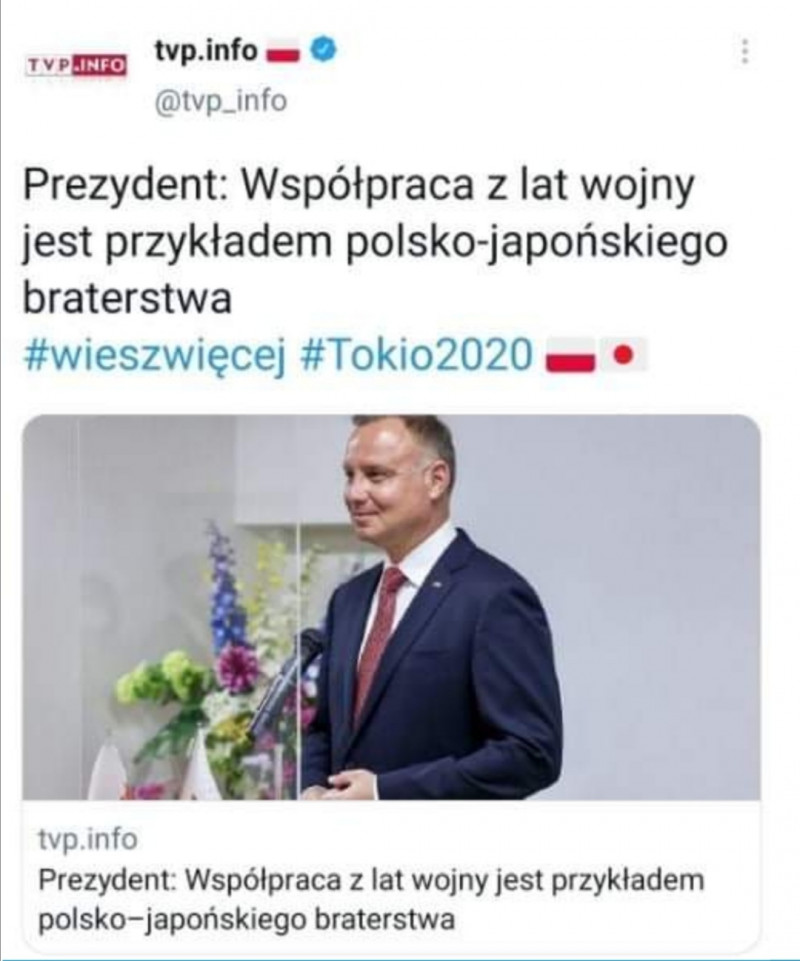Open the three-dot more options menu

745,51
